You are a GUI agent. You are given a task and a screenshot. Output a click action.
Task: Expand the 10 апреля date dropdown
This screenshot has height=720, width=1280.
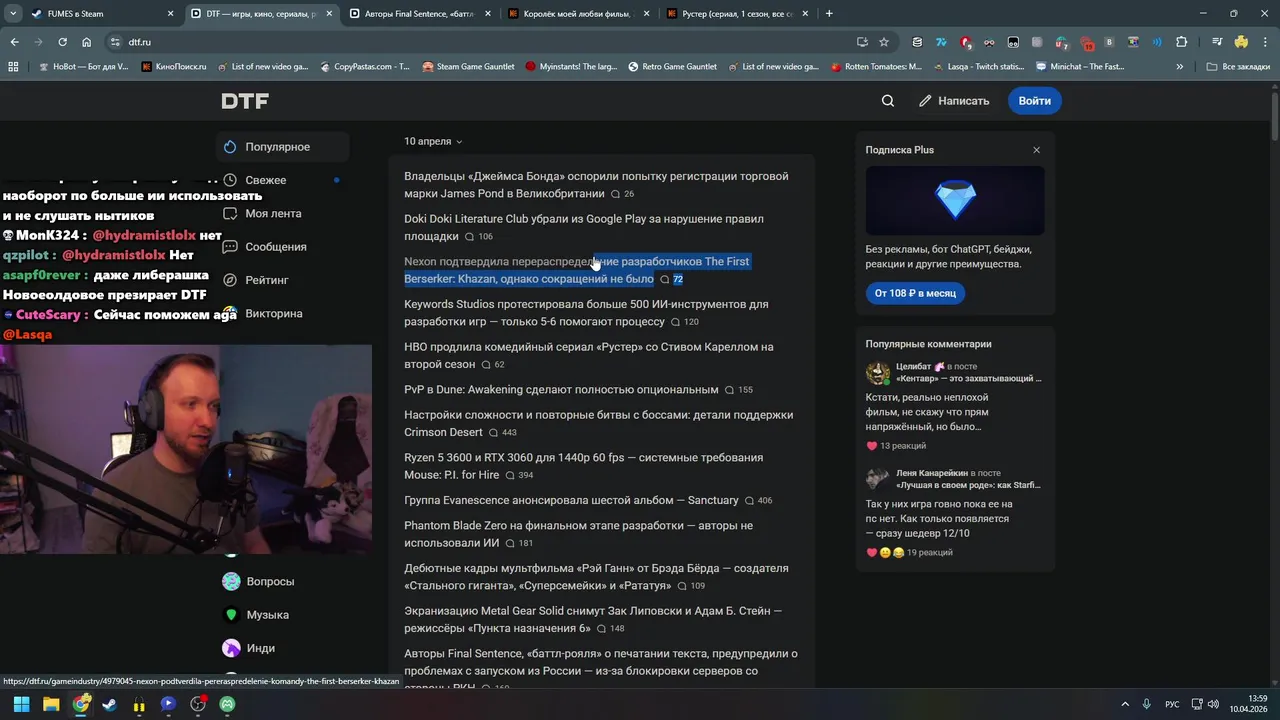pyautogui.click(x=433, y=142)
